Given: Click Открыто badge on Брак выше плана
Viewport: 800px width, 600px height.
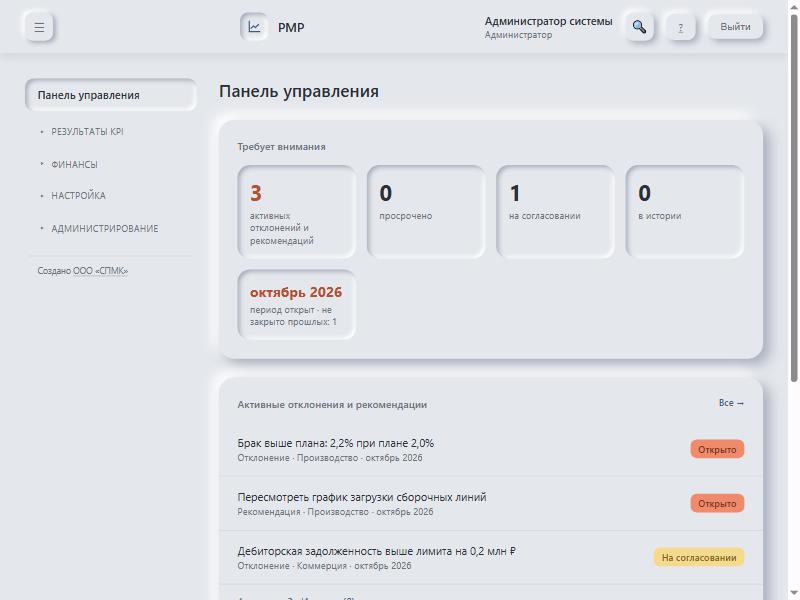Looking at the screenshot, I should [x=717, y=450].
